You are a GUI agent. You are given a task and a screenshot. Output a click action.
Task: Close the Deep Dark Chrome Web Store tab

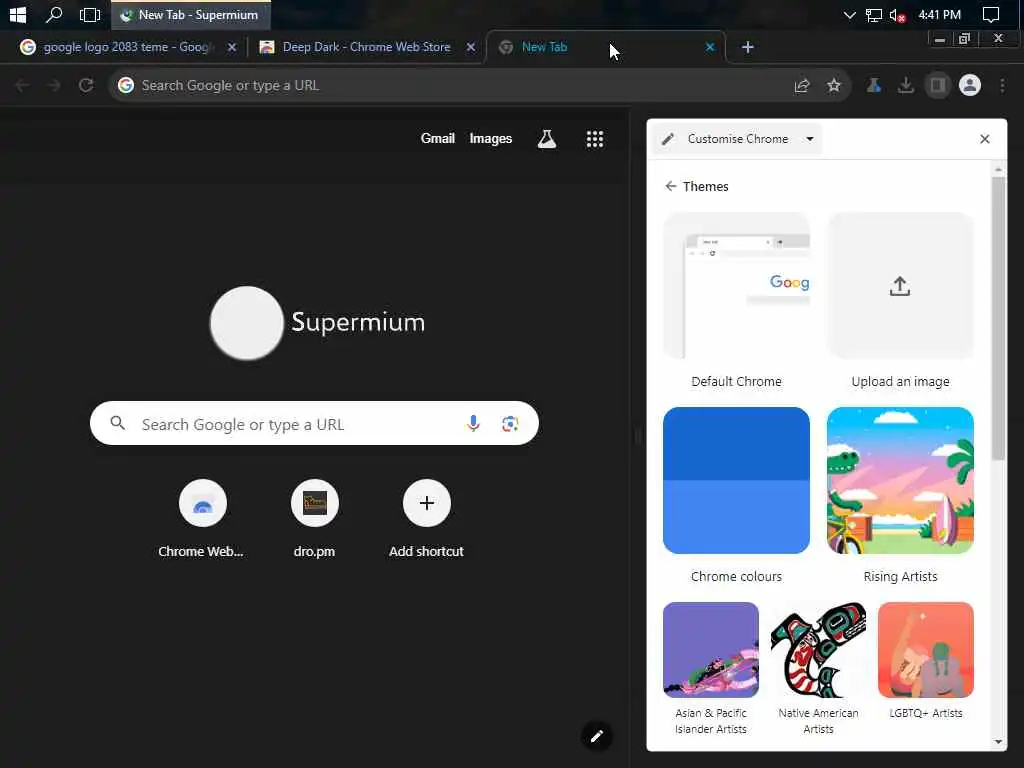pyautogui.click(x=471, y=47)
